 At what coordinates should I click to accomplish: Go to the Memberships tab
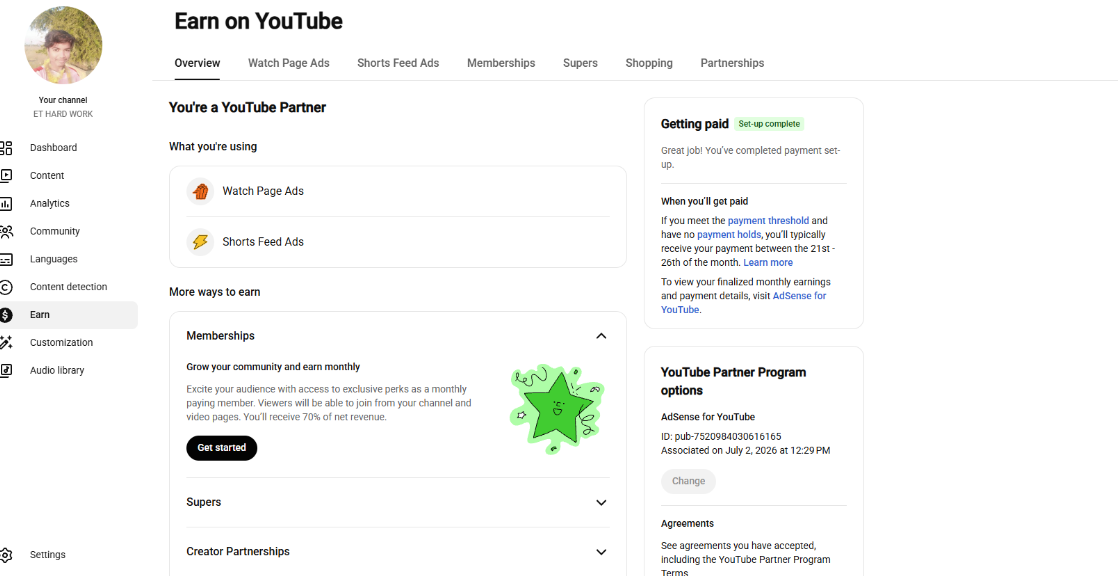tap(501, 63)
